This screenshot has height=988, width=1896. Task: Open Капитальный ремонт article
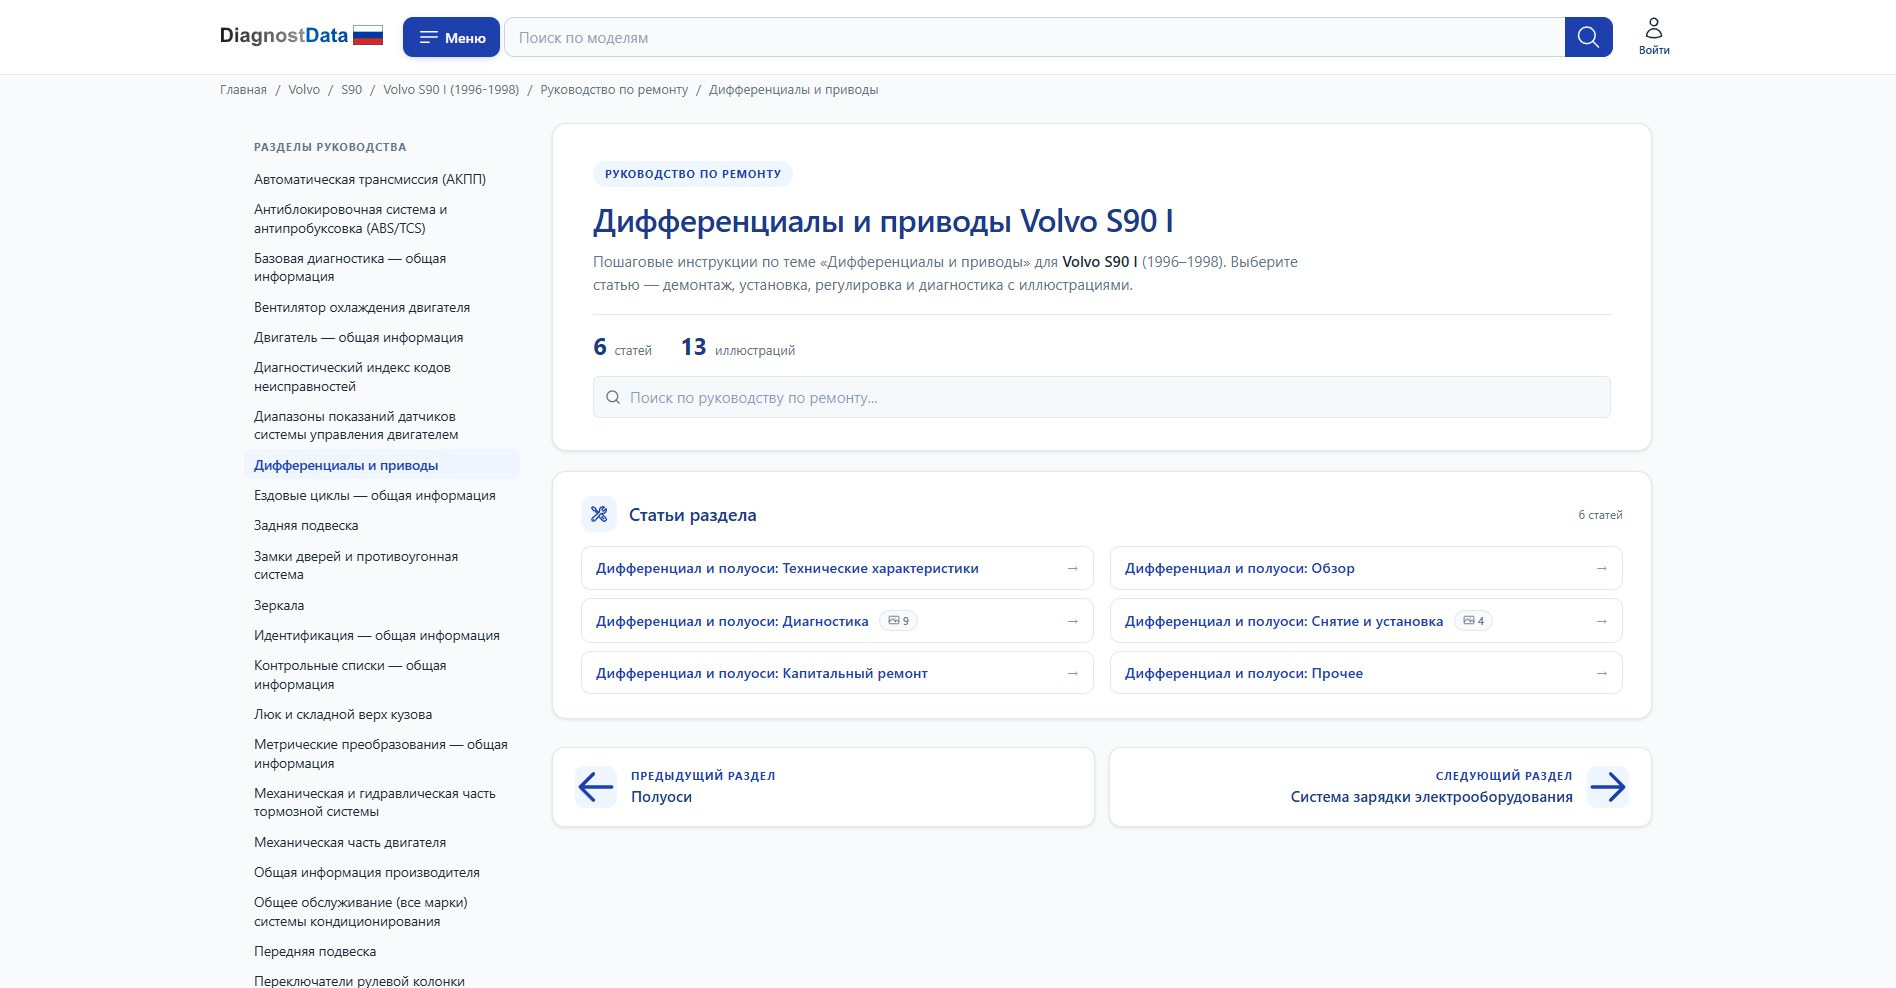(837, 673)
